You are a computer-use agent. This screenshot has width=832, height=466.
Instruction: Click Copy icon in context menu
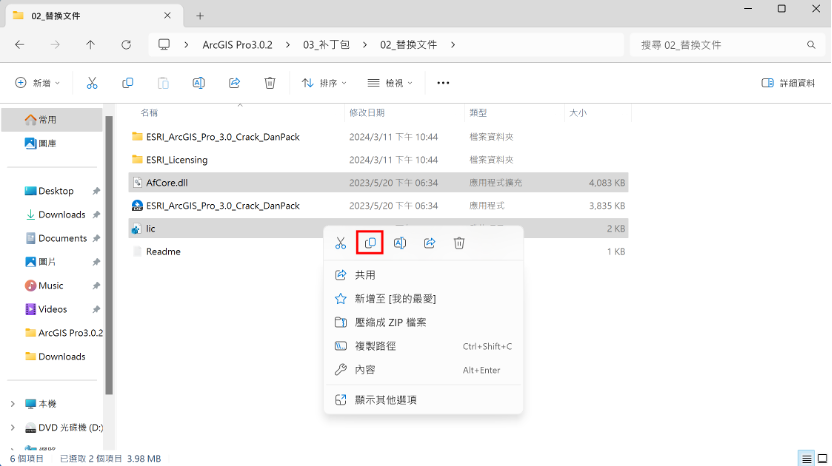370,243
